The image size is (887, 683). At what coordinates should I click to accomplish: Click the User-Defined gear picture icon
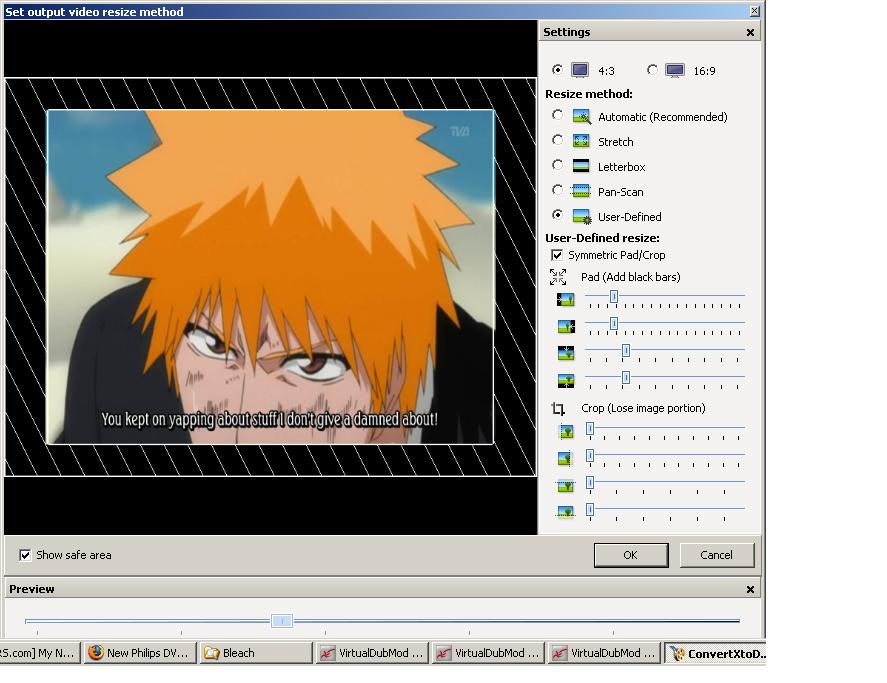(x=582, y=216)
